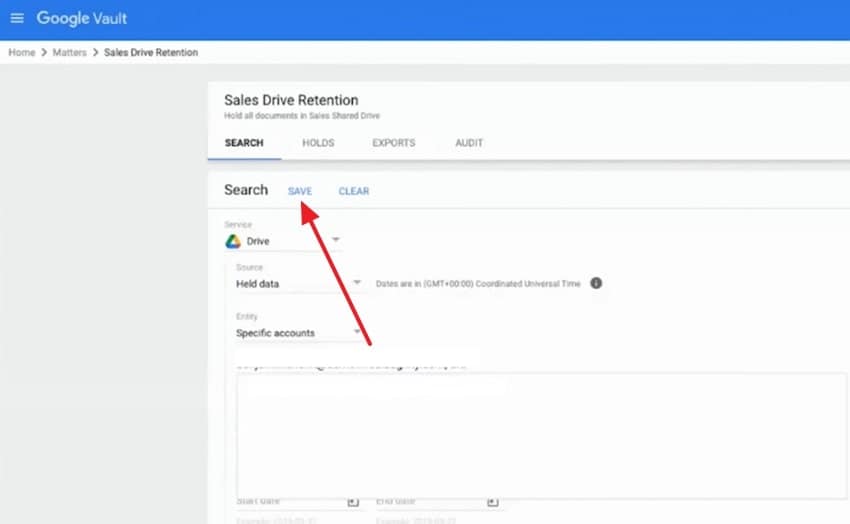The width and height of the screenshot is (850, 524).
Task: Open the hamburger main menu
Action: click(17, 18)
